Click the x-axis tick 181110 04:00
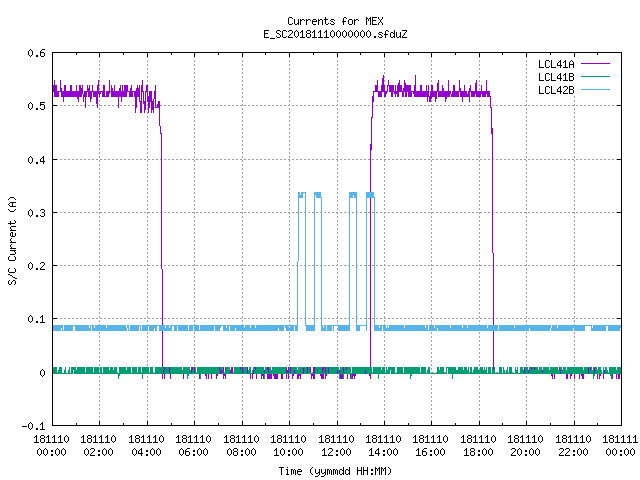 146,446
